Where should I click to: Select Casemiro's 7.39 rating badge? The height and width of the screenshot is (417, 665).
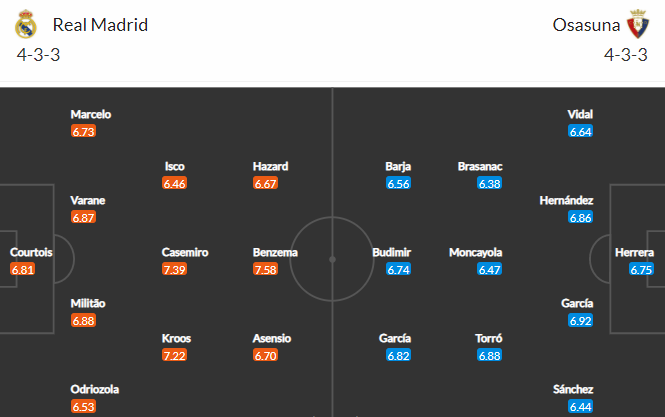pyautogui.click(x=174, y=269)
